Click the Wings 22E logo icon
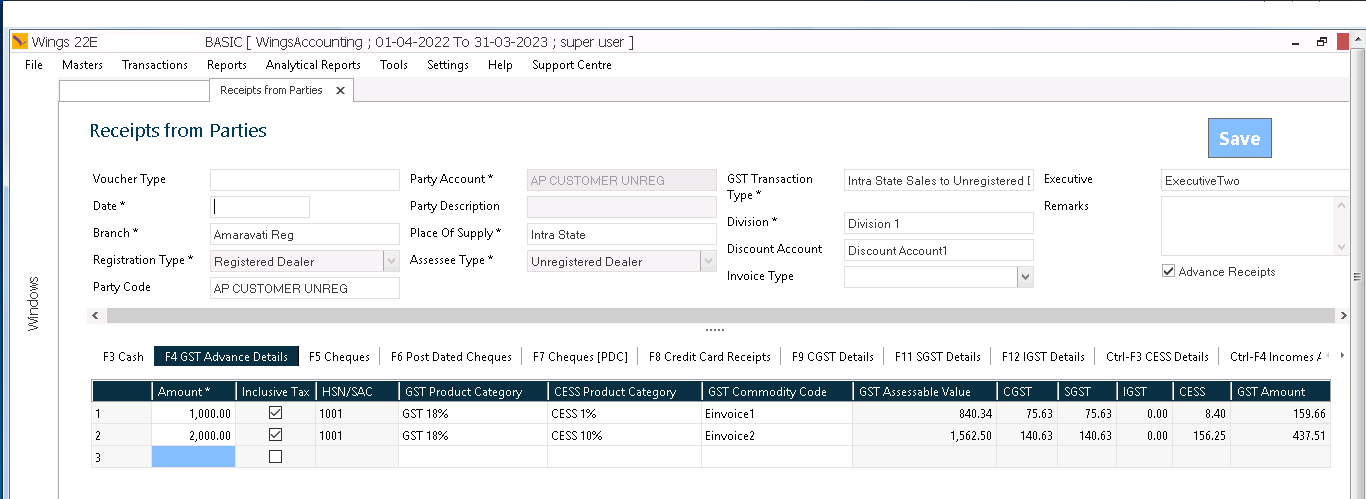This screenshot has width=1366, height=499. (x=19, y=42)
